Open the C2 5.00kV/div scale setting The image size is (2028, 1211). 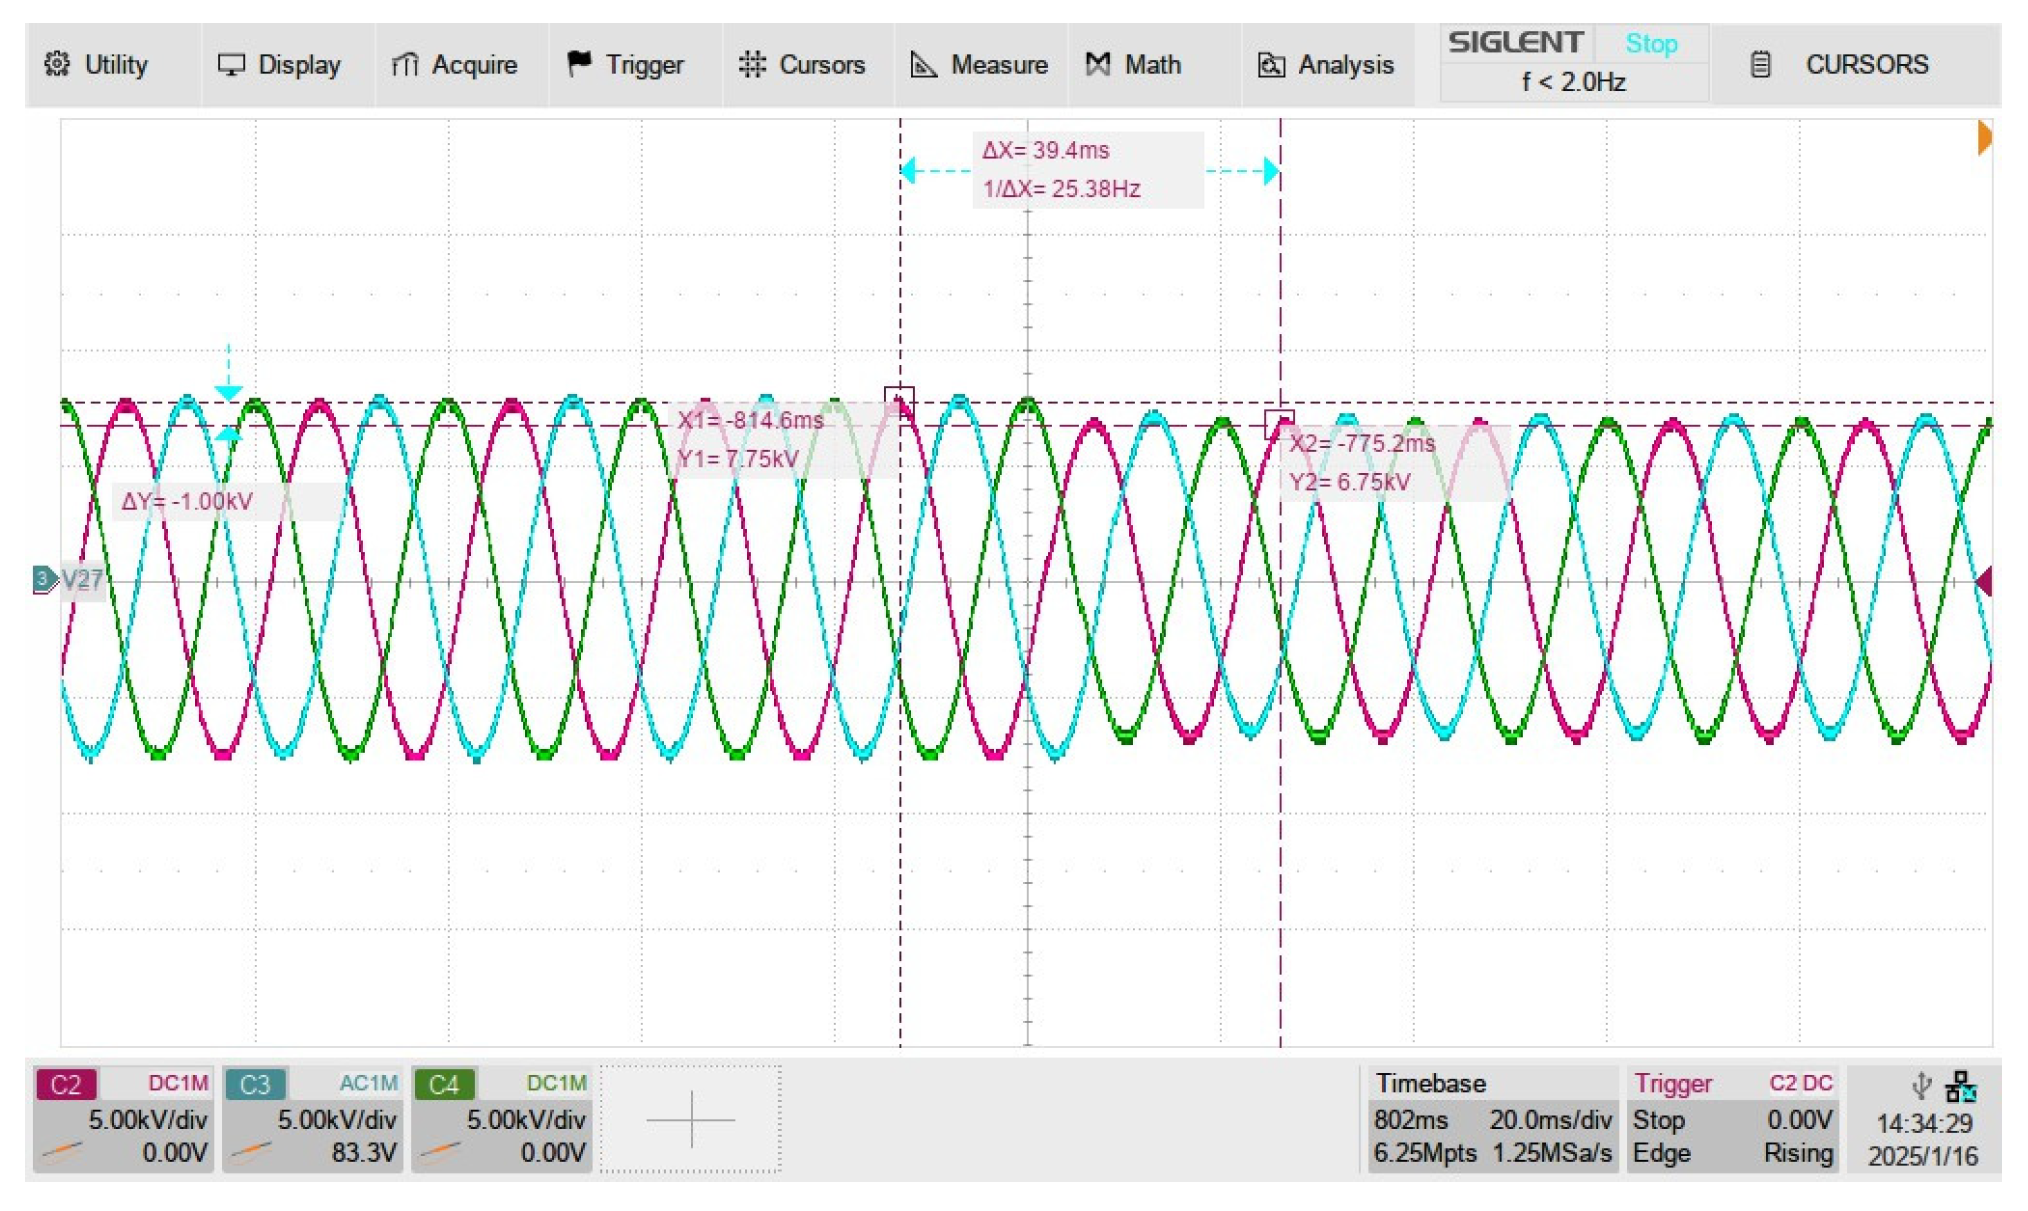point(147,1120)
